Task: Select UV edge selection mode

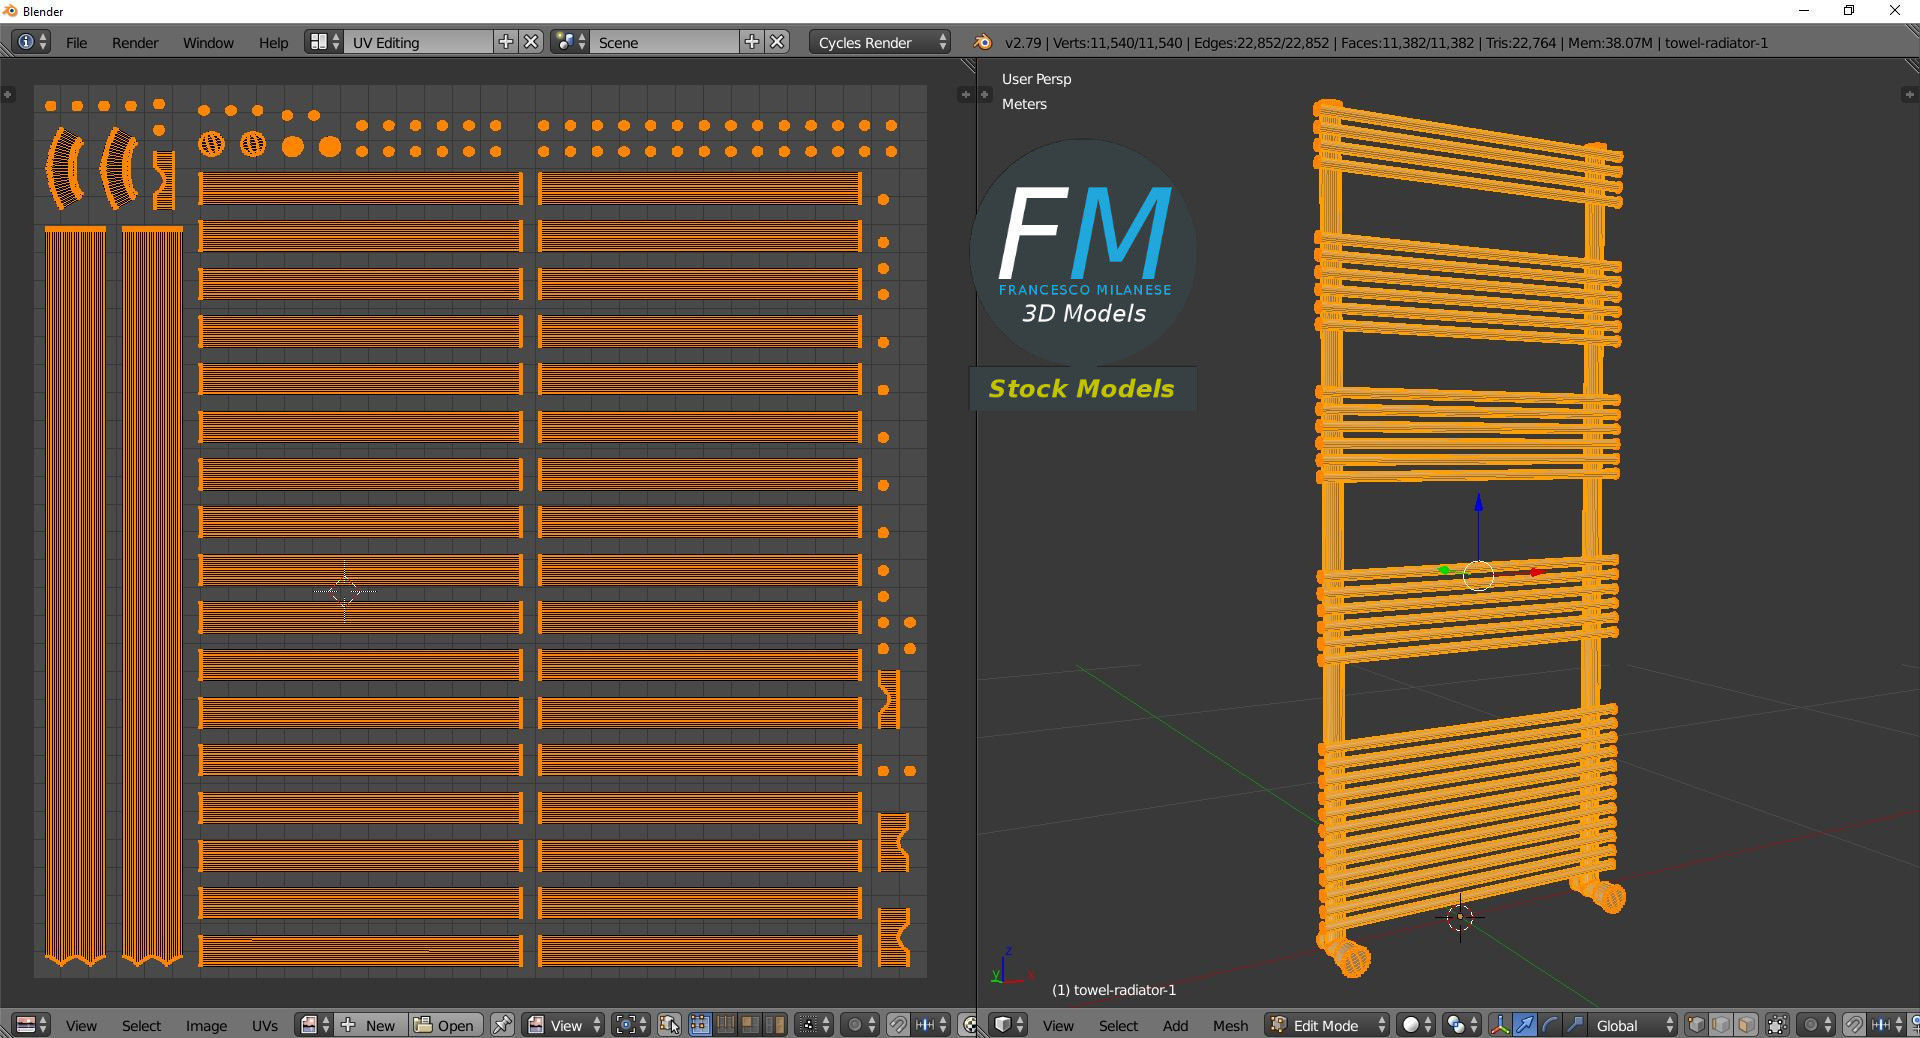Action: pos(725,1025)
